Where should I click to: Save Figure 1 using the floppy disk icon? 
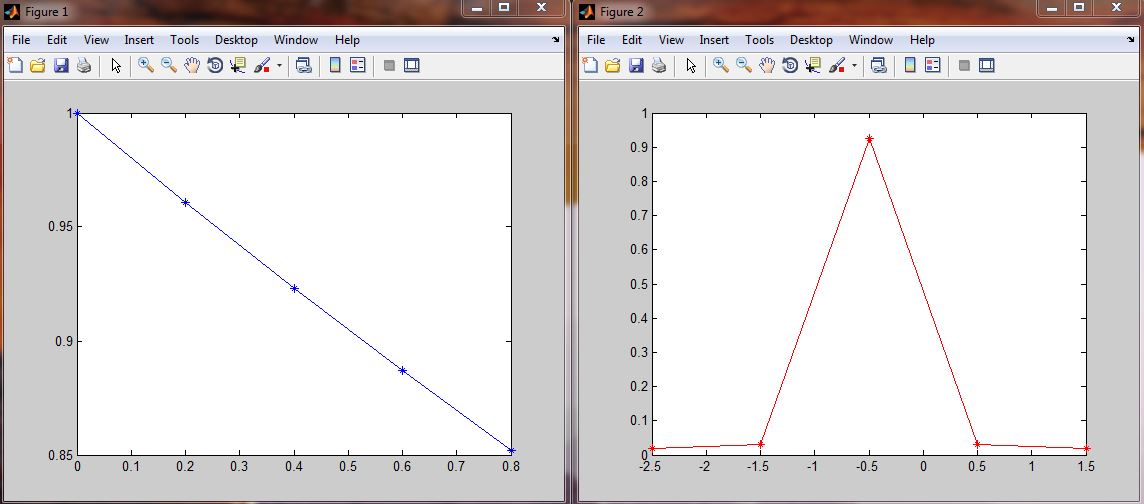tap(61, 65)
